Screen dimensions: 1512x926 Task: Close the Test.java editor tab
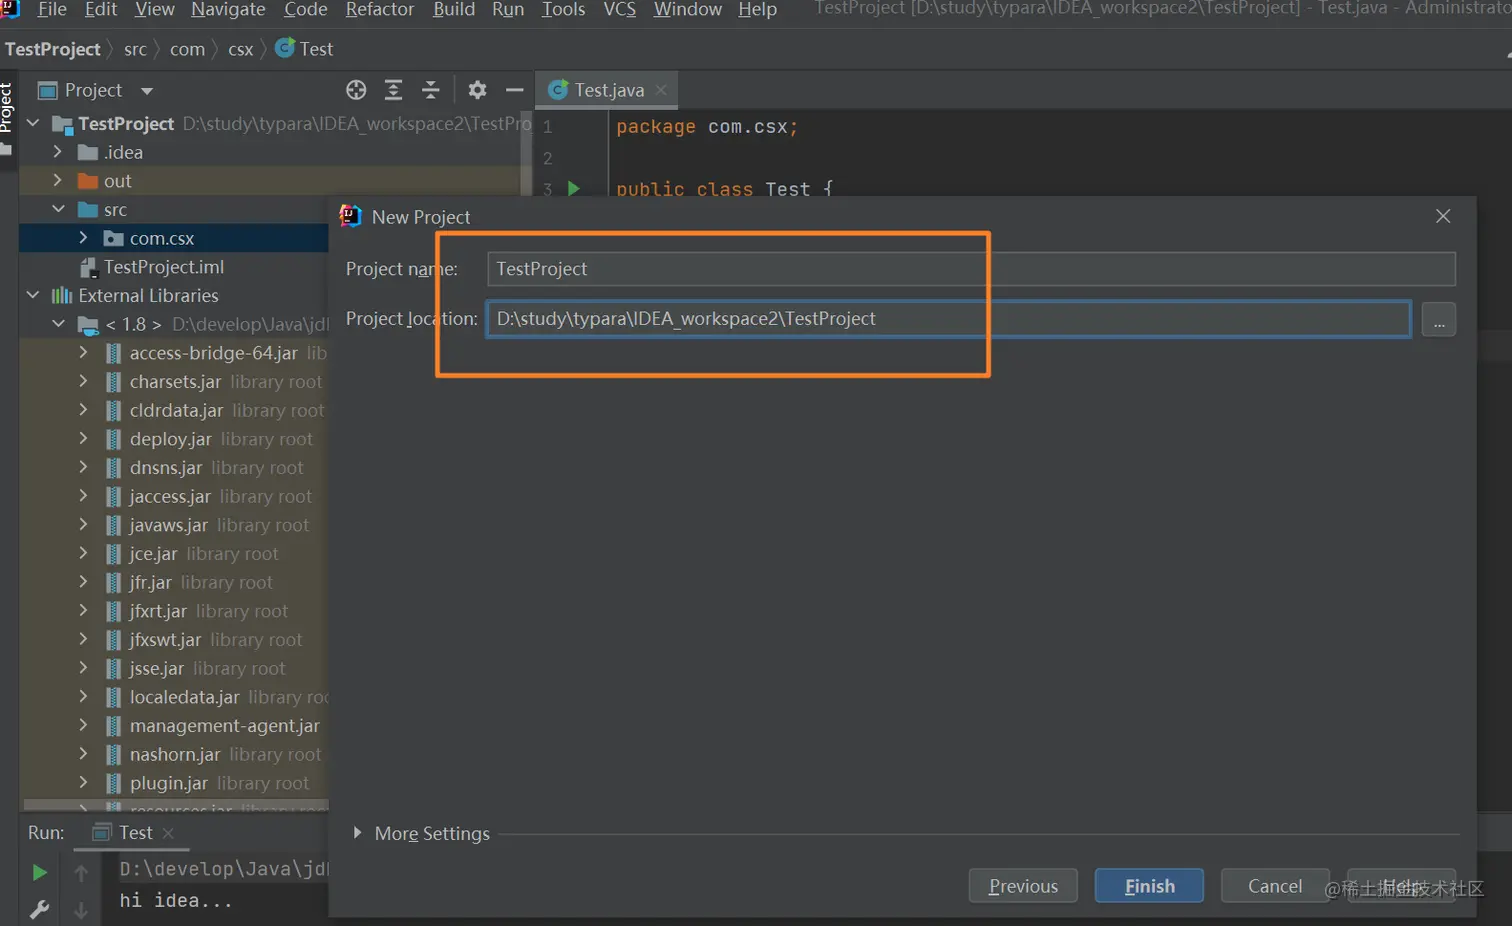point(661,90)
